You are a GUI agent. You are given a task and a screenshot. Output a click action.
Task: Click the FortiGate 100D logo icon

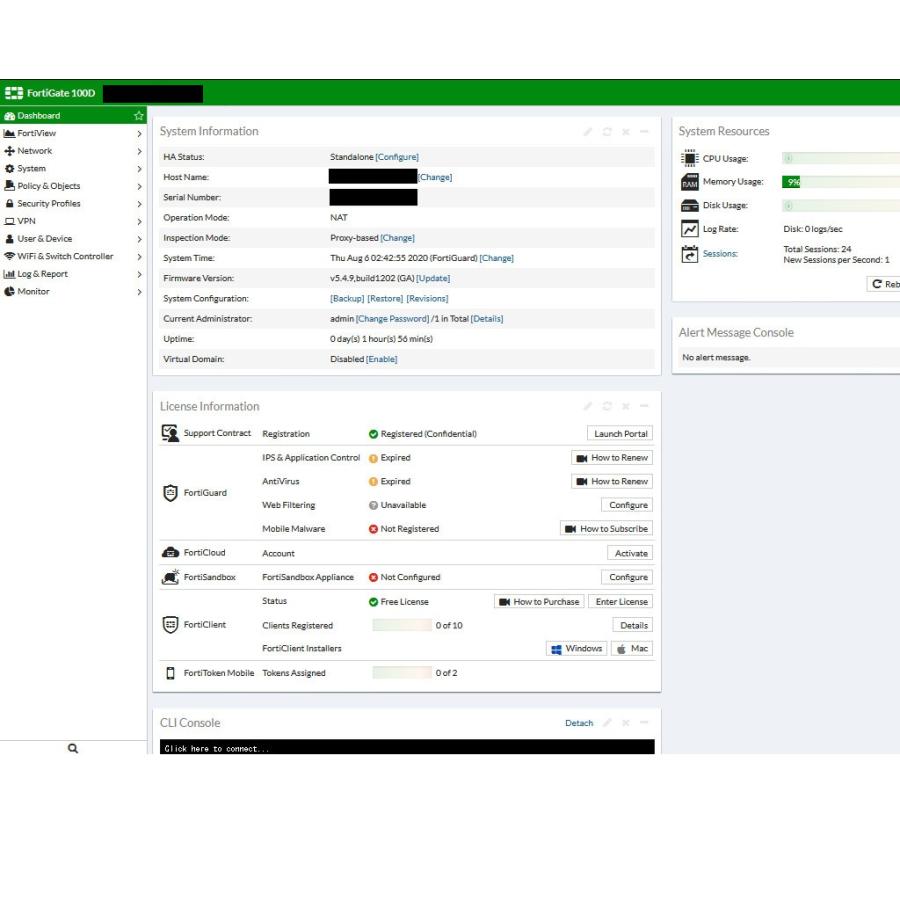(14, 93)
